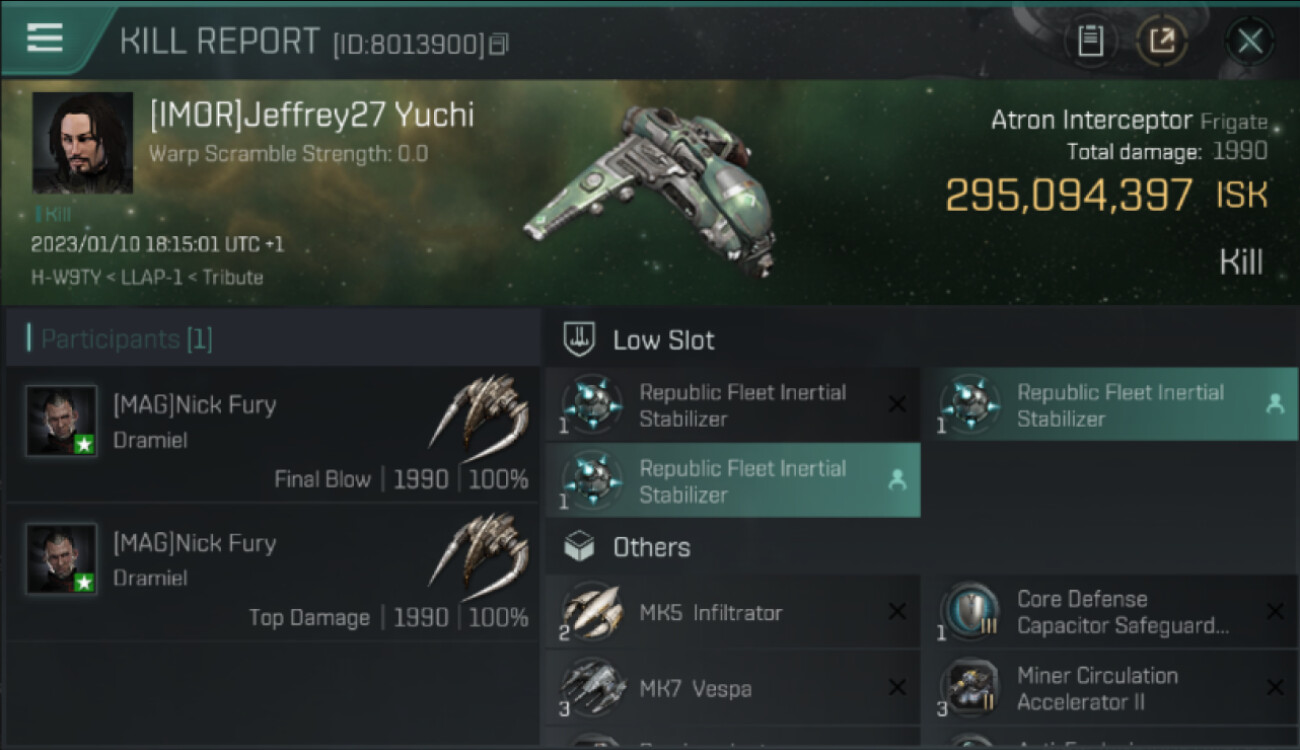The image size is (1300, 750).
Task: Click Nick Fury's portrait in Final Blow row
Action: [x=62, y=421]
